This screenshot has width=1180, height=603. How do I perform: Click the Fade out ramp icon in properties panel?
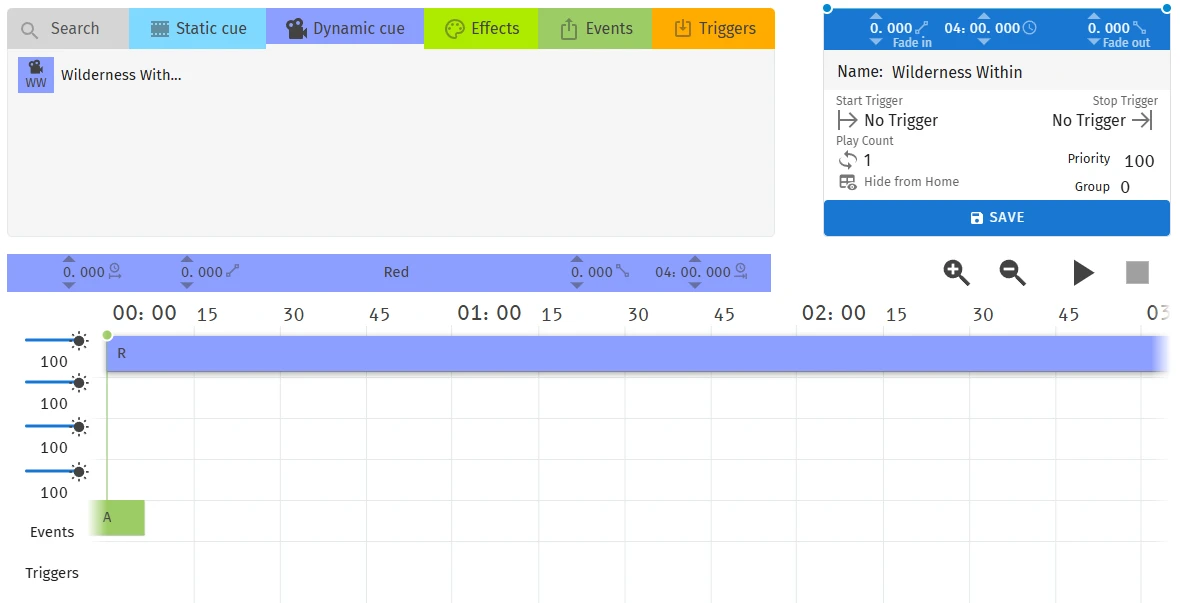(1140, 28)
